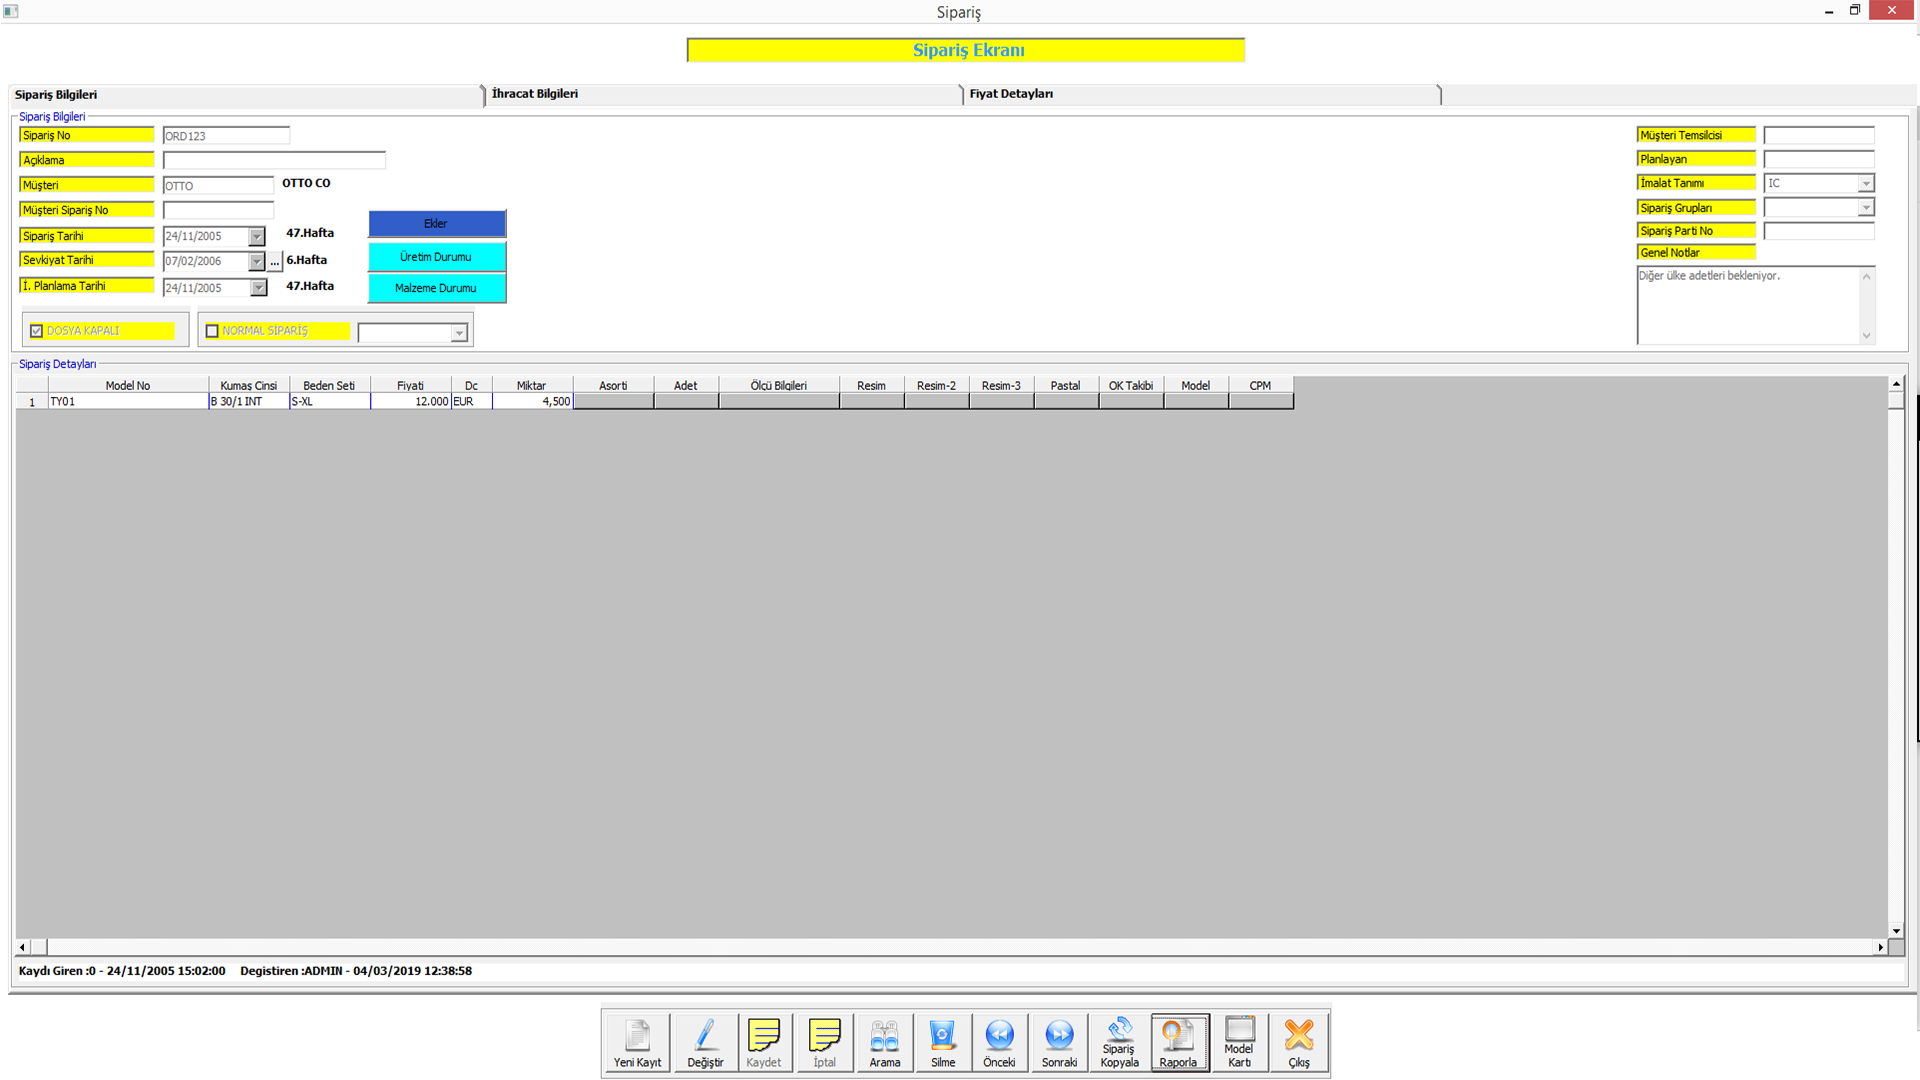Click the Sipariş Kopyala icon
1920x1080 pixels.
[x=1119, y=1042]
